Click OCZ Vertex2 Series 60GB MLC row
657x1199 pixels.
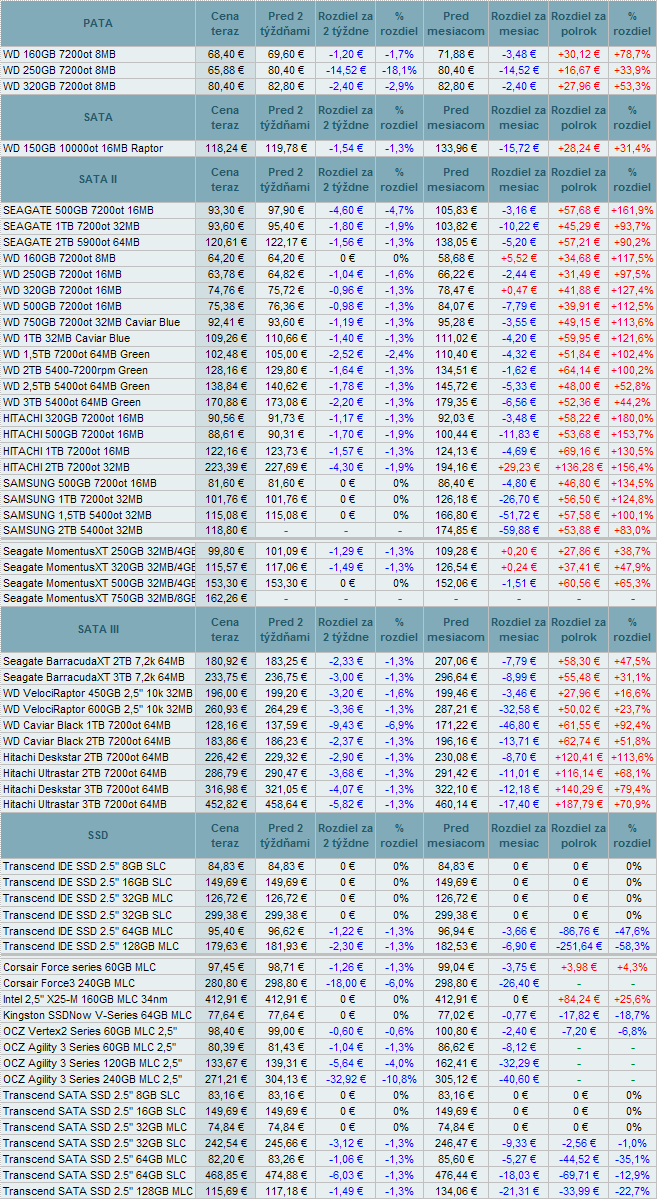(328, 1032)
